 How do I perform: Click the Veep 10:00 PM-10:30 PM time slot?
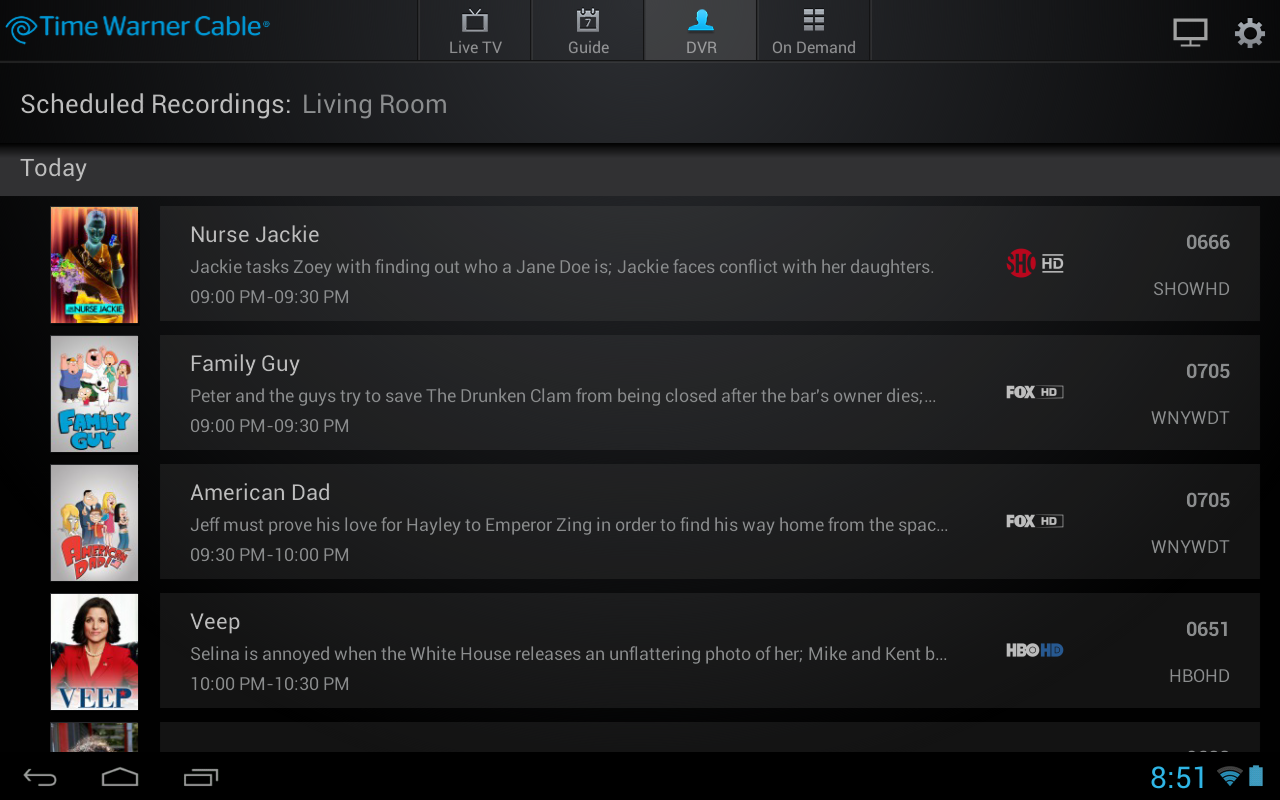270,684
